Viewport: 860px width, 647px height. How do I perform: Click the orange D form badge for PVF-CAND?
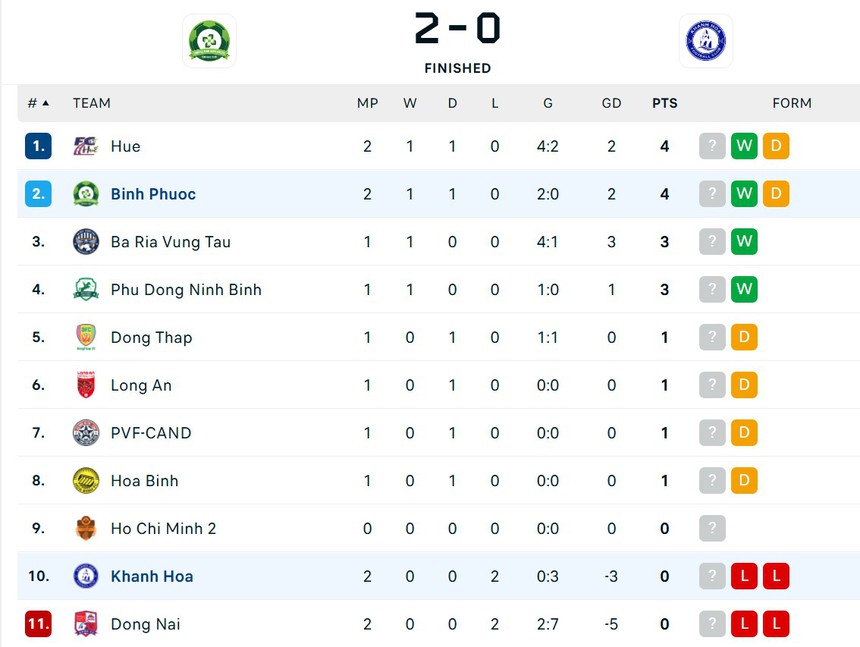point(744,433)
